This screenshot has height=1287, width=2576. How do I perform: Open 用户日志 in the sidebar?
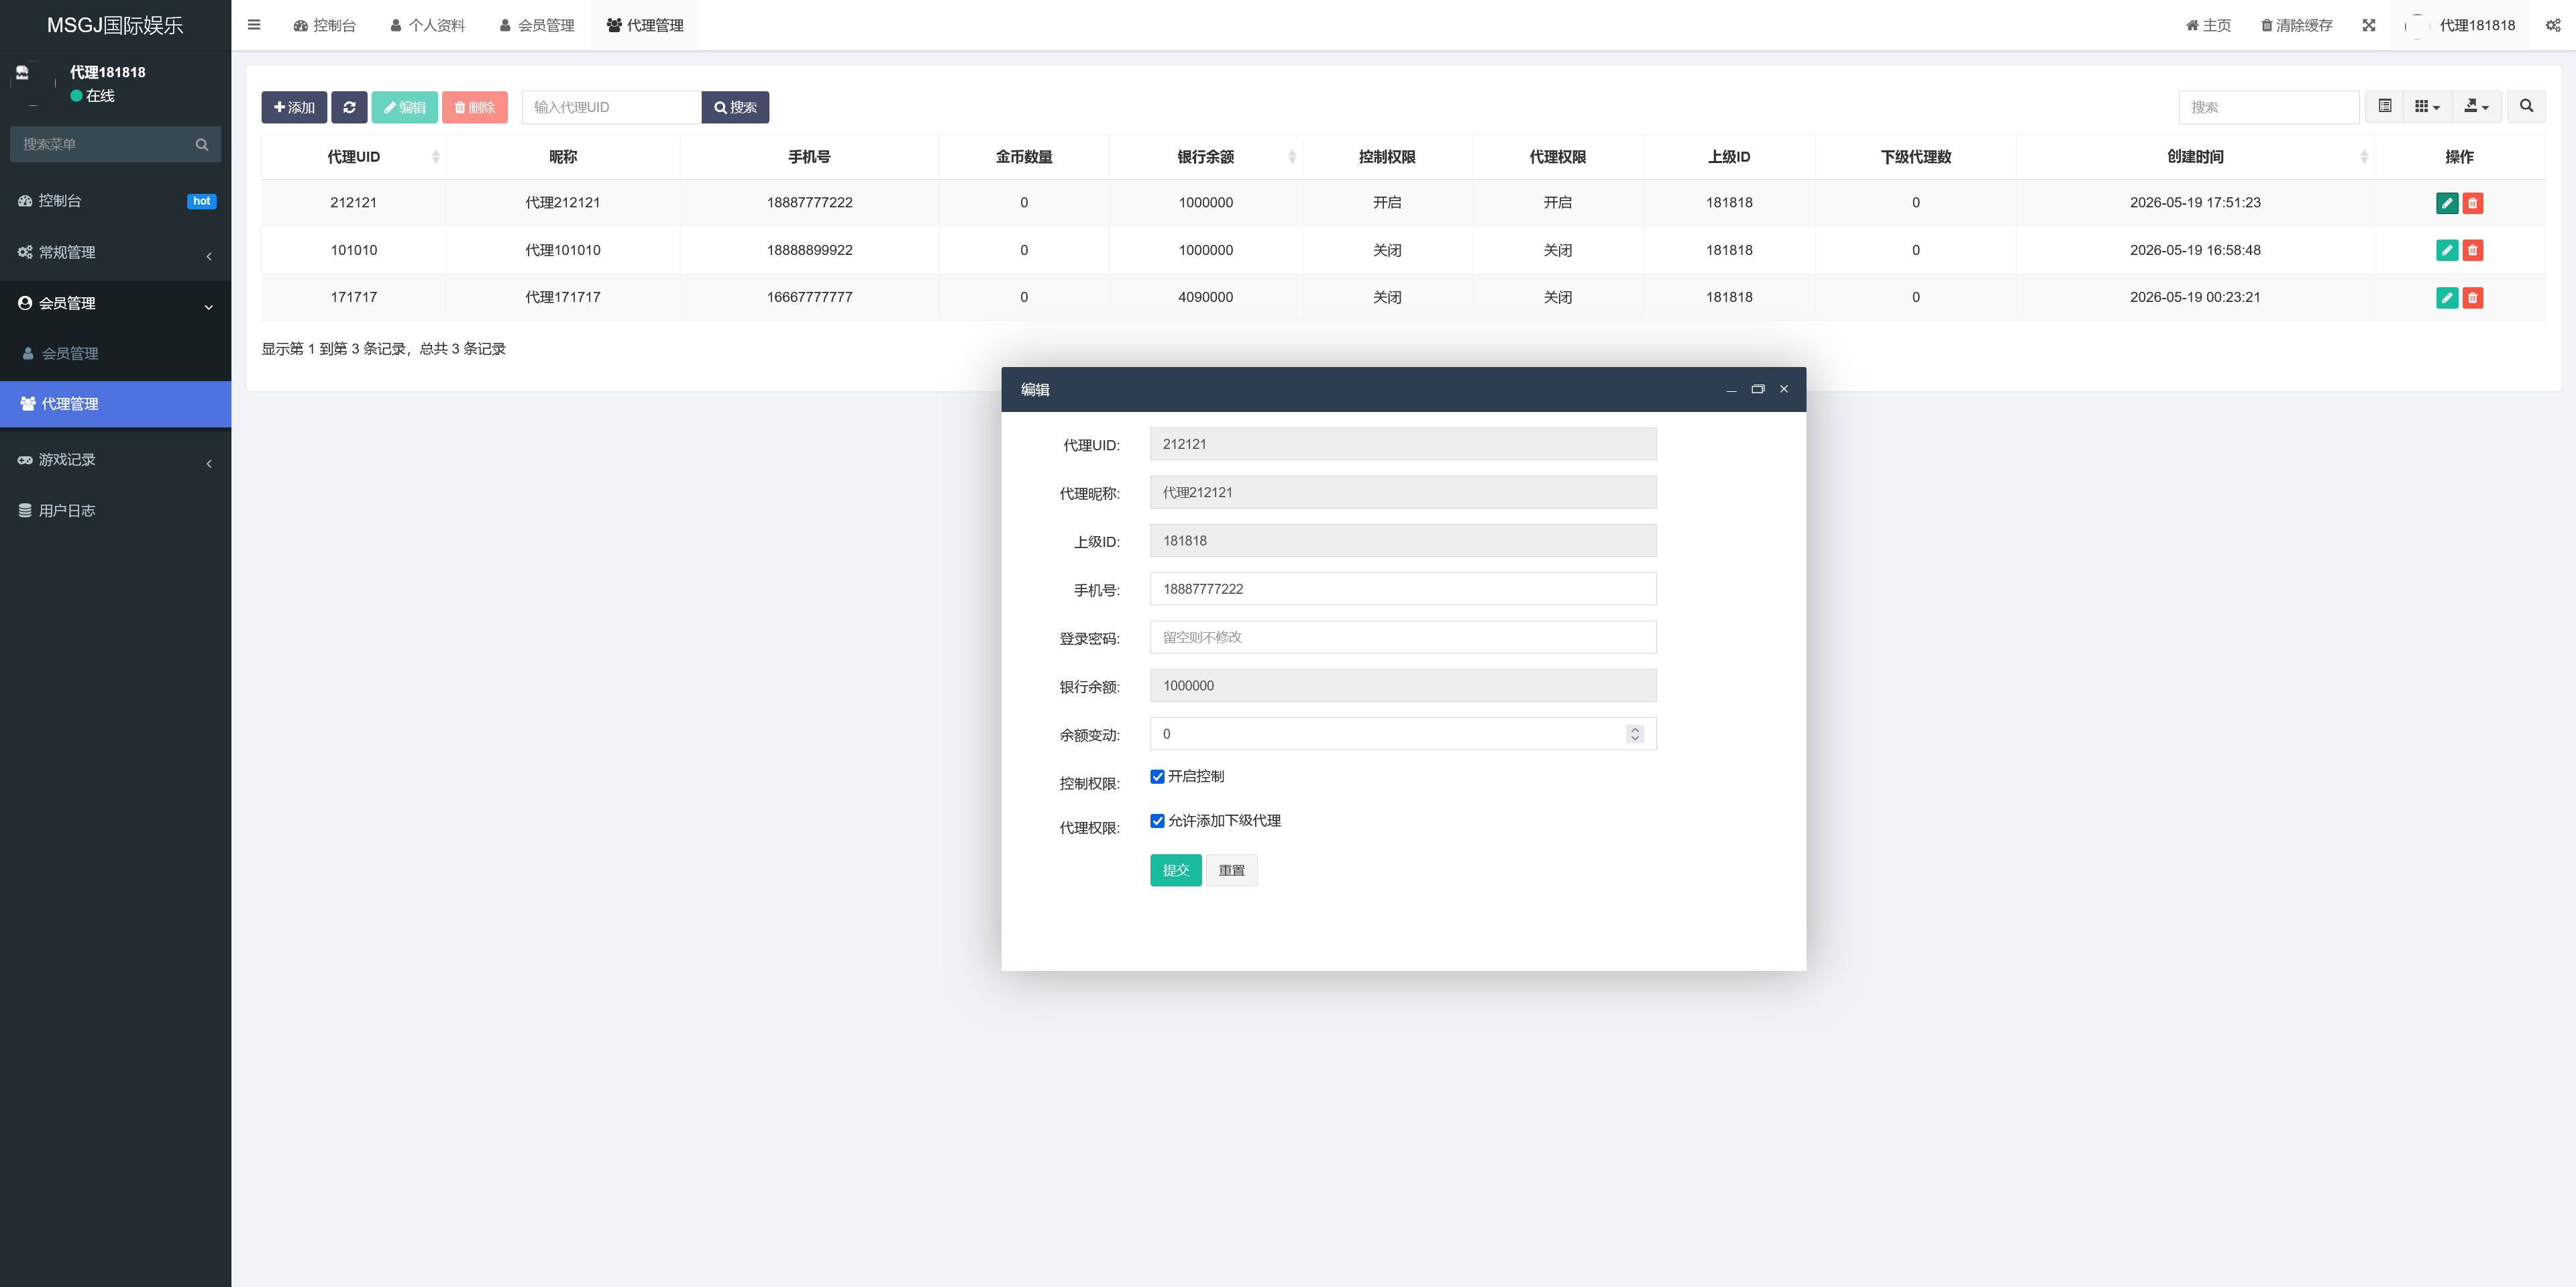click(x=115, y=511)
